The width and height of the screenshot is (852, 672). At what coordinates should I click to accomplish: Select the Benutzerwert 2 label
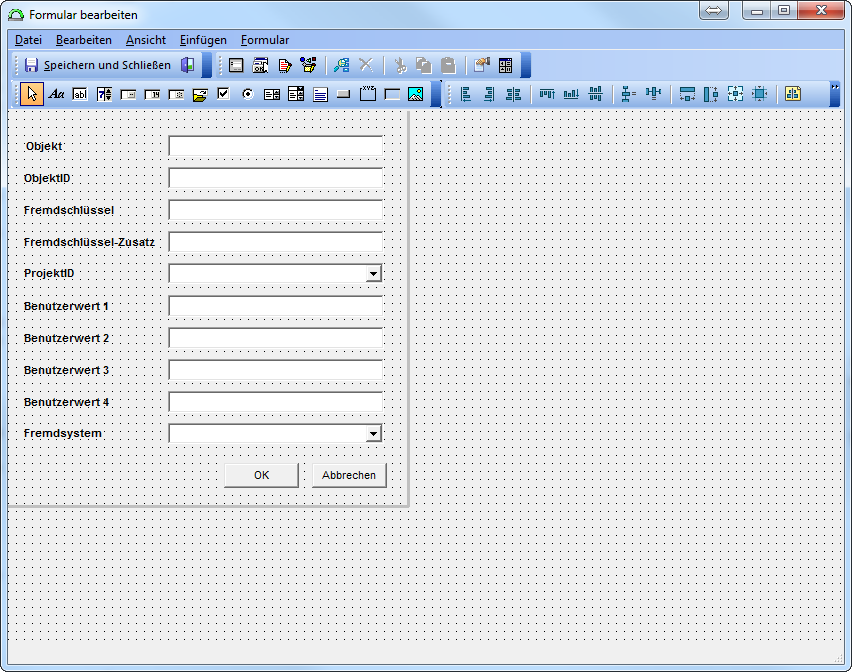[x=66, y=338]
